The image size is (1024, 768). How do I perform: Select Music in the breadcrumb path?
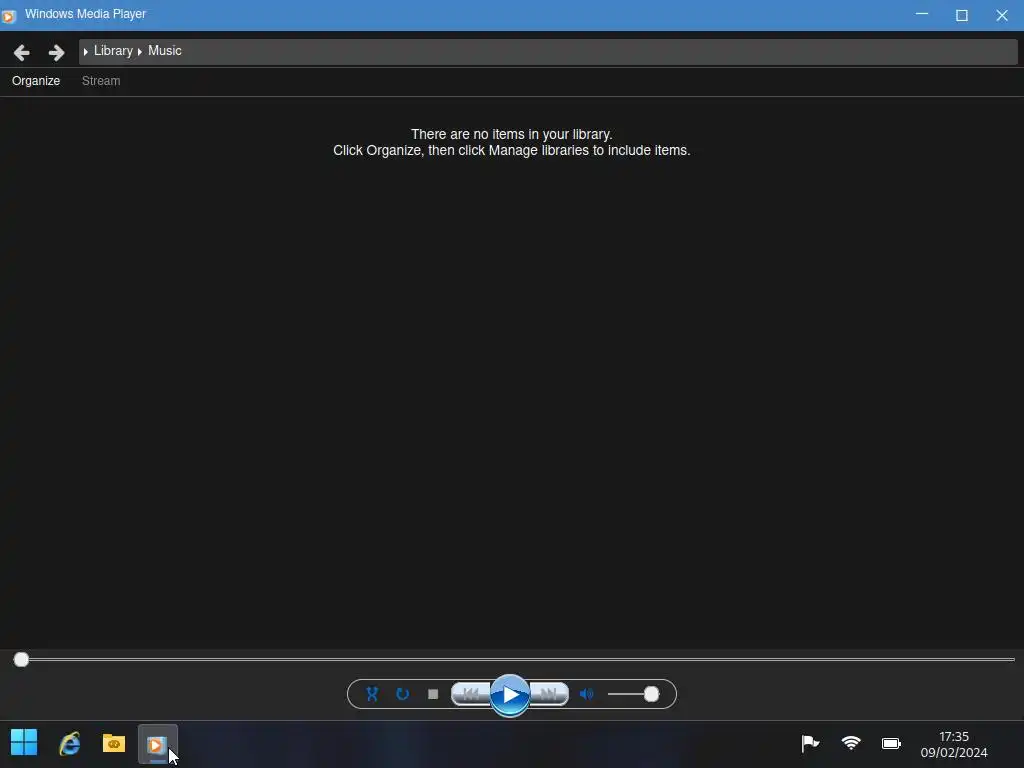165,51
